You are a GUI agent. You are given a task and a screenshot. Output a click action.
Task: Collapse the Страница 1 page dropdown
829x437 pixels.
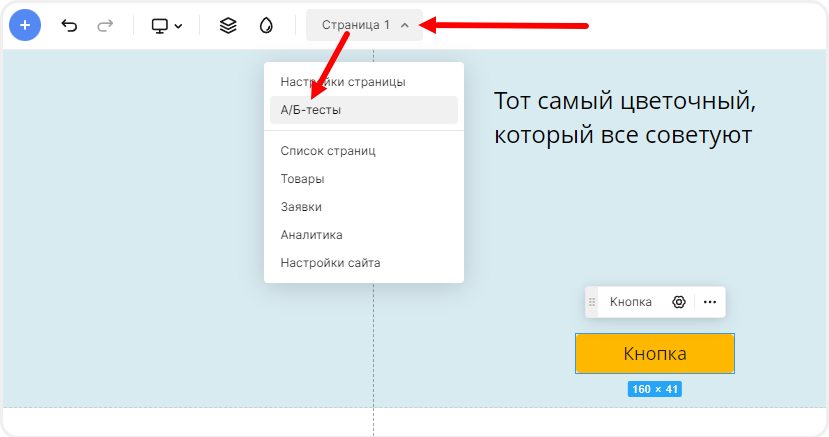tap(364, 25)
